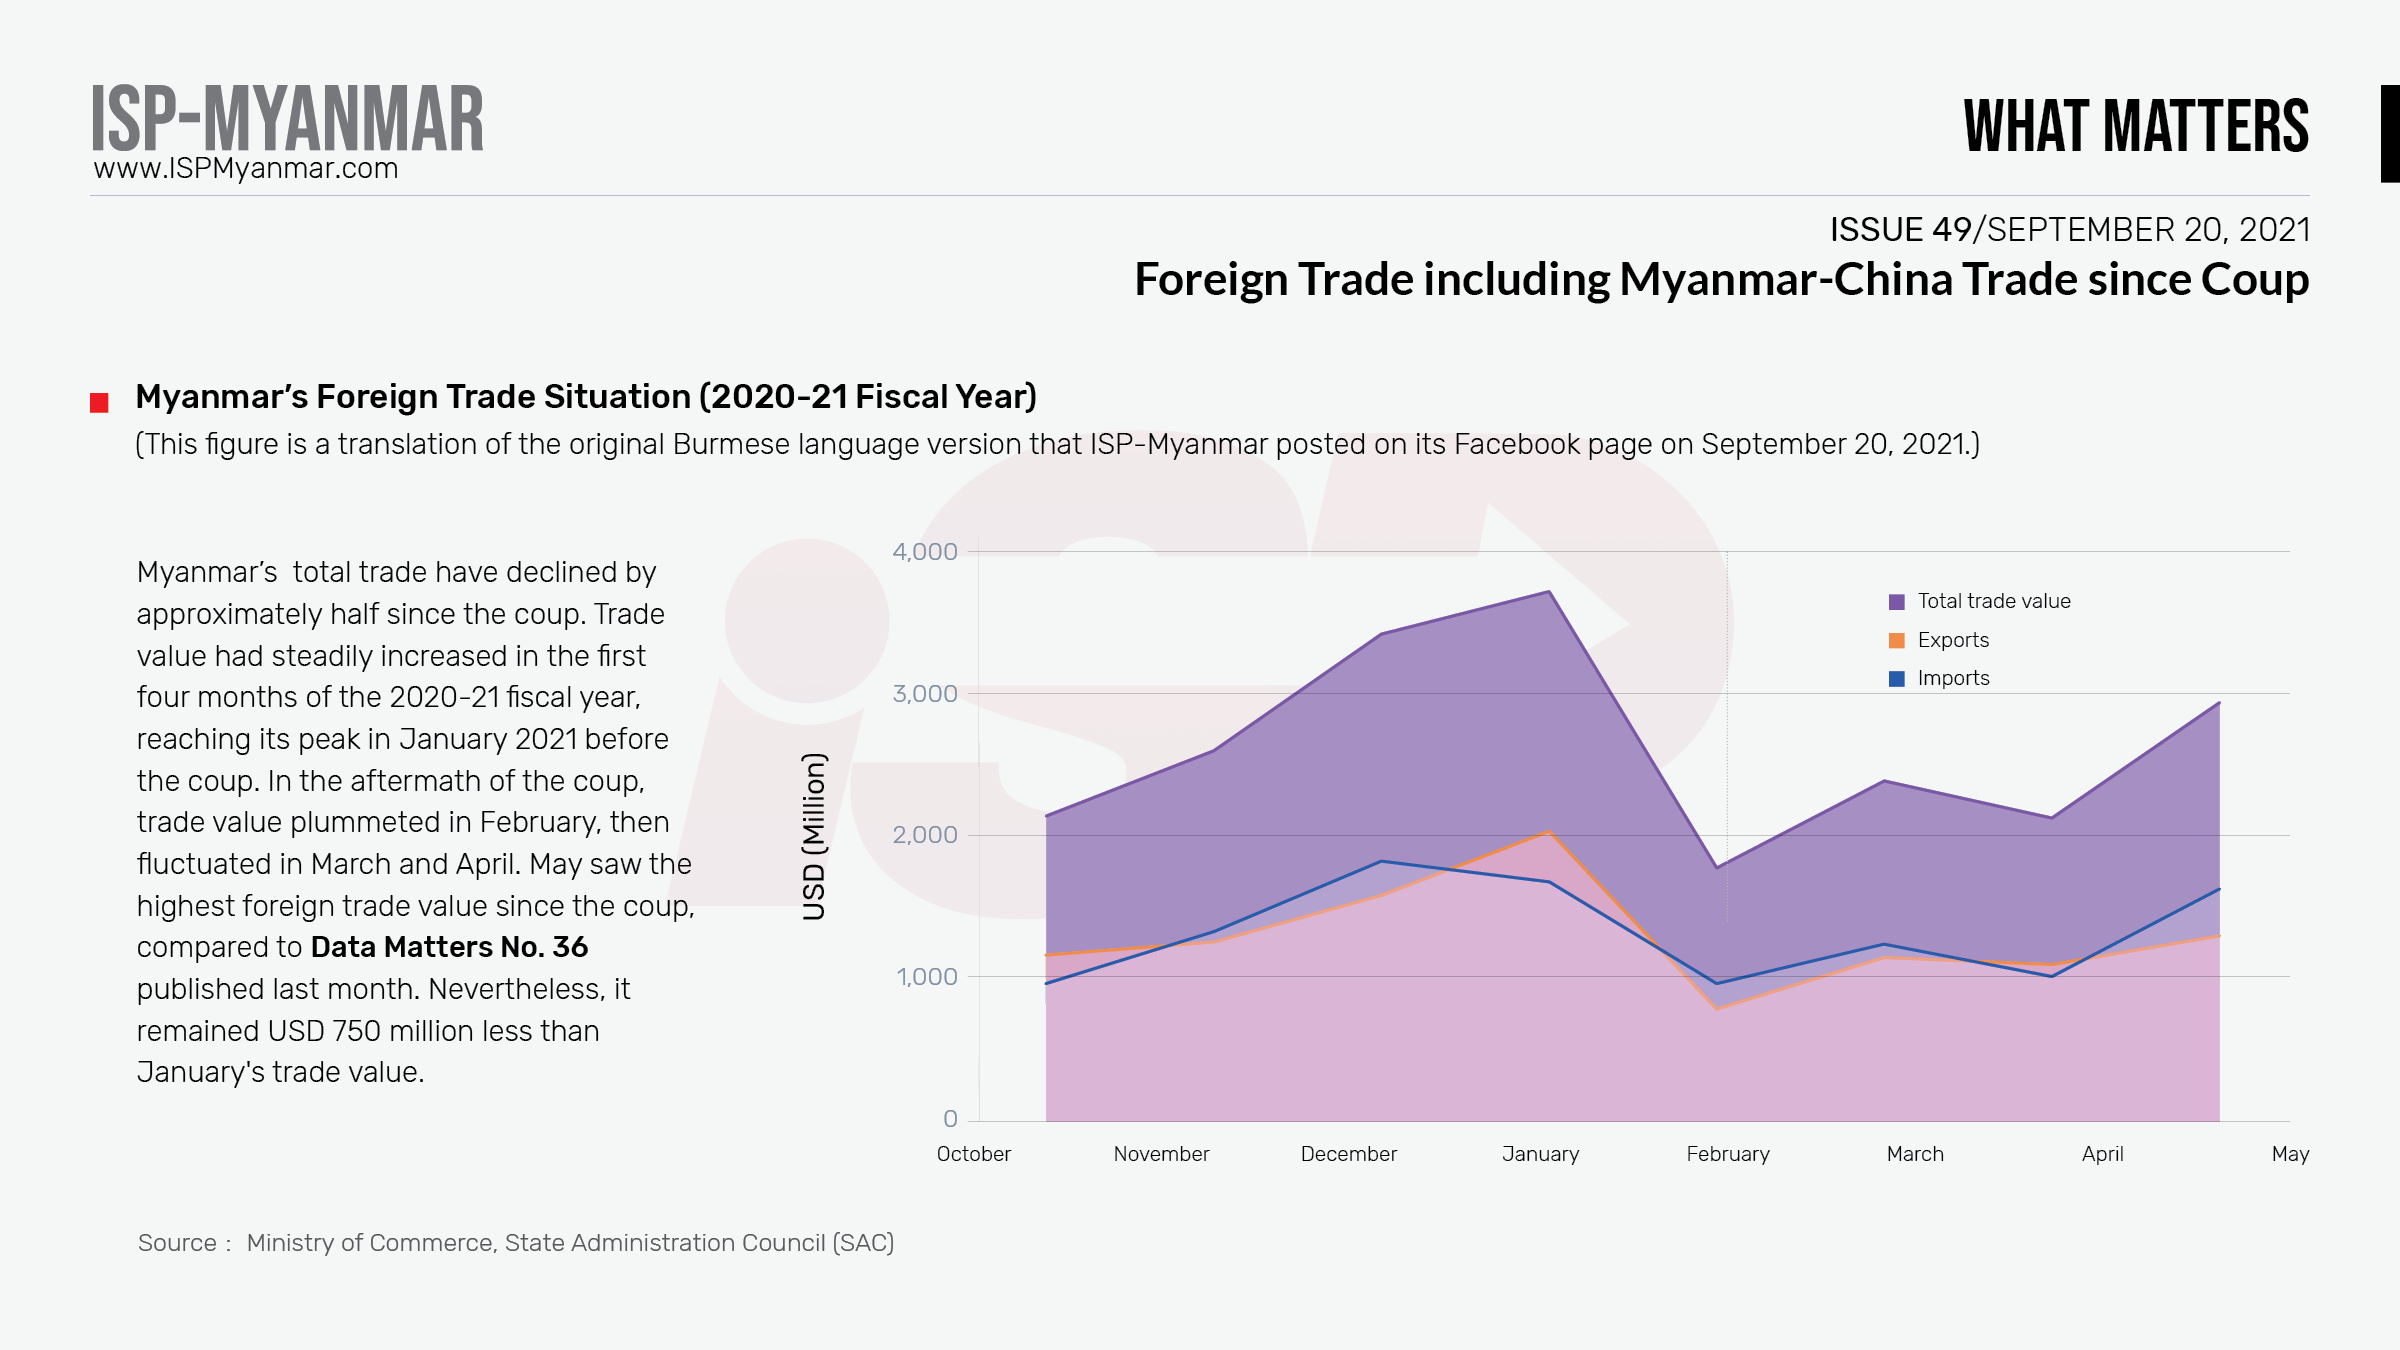Viewport: 2400px width, 1350px height.
Task: Click the January label on the x-axis
Action: click(1540, 1154)
